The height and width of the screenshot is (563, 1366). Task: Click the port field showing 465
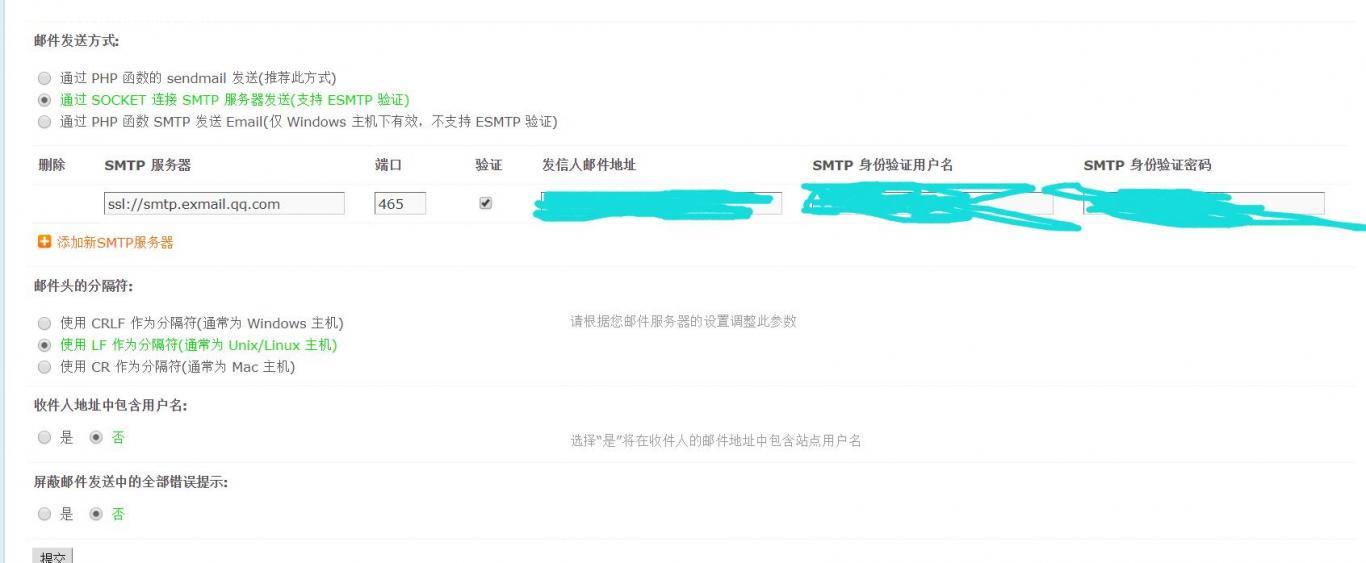coord(400,204)
